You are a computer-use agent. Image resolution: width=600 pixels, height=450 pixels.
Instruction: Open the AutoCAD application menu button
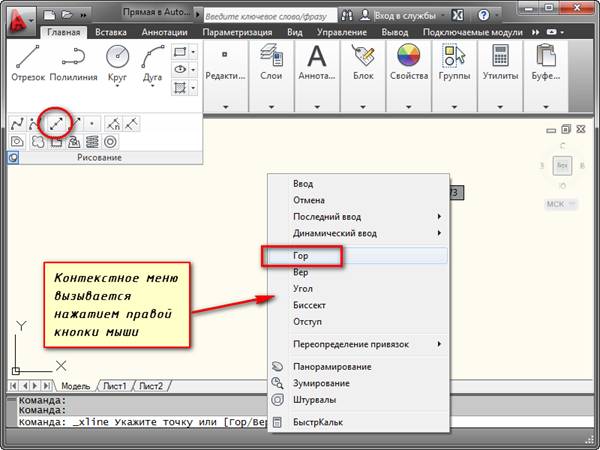coord(21,21)
